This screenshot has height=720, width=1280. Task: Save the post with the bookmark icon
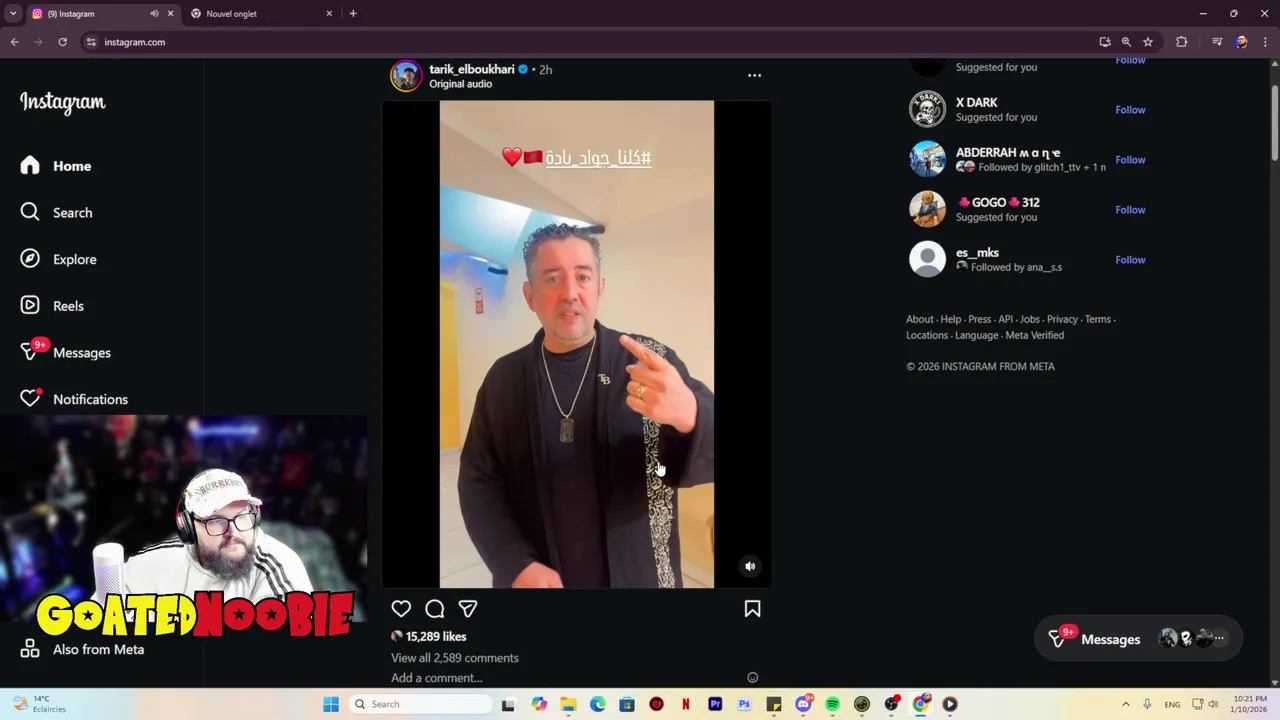[x=752, y=609]
